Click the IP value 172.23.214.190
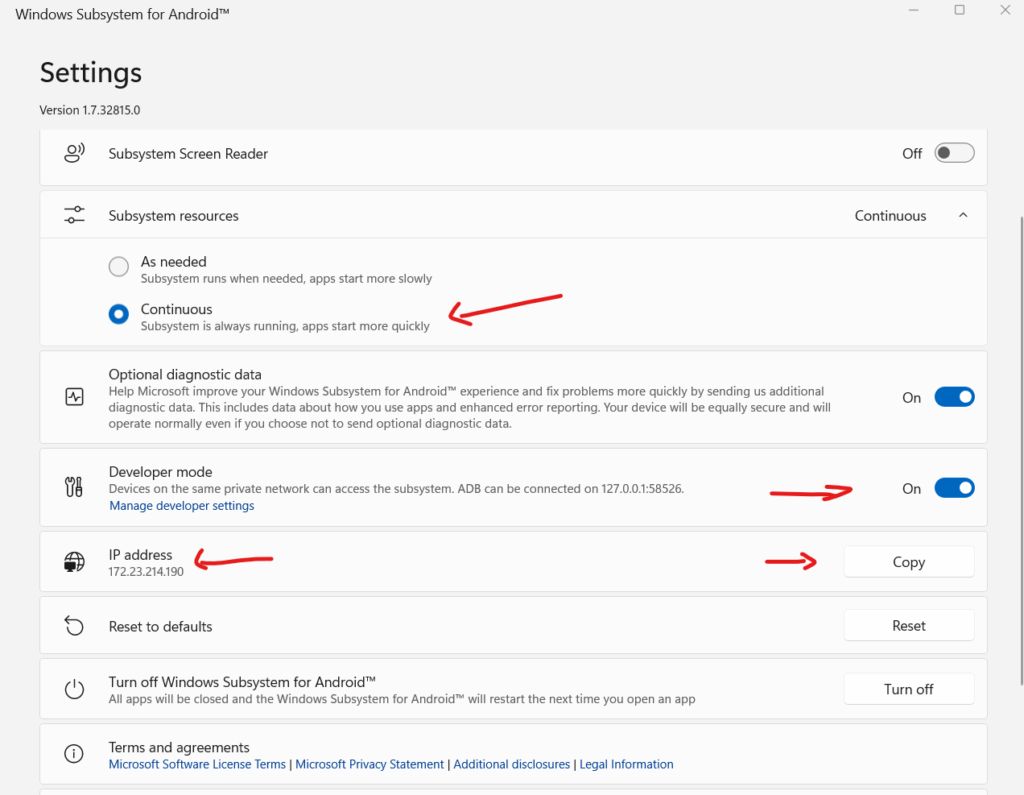The width and height of the screenshot is (1024, 795). [x=146, y=572]
